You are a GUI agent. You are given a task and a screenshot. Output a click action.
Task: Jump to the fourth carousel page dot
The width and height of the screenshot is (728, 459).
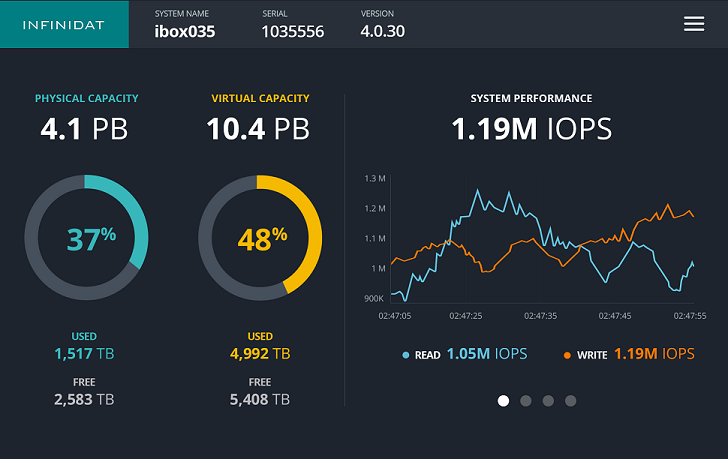point(571,401)
